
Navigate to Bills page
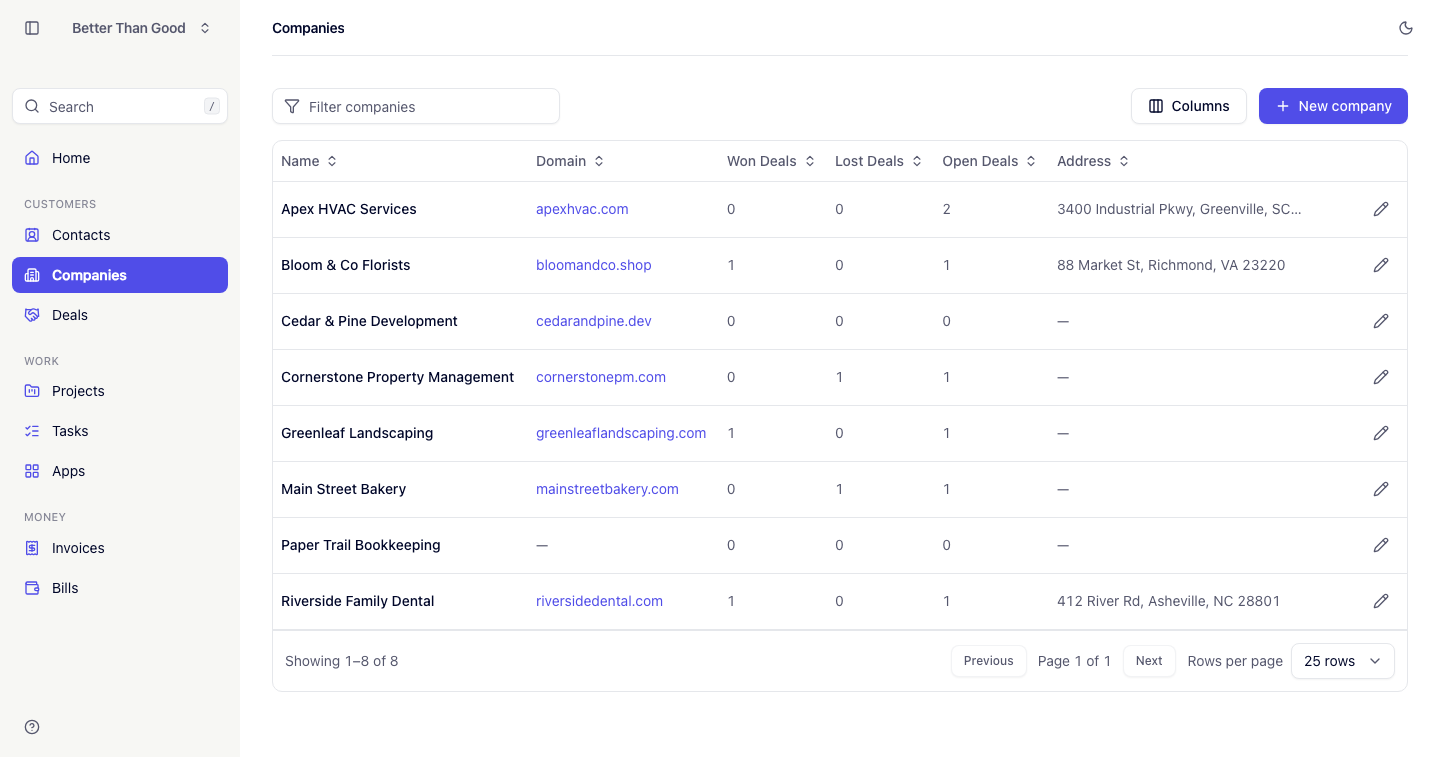120,588
